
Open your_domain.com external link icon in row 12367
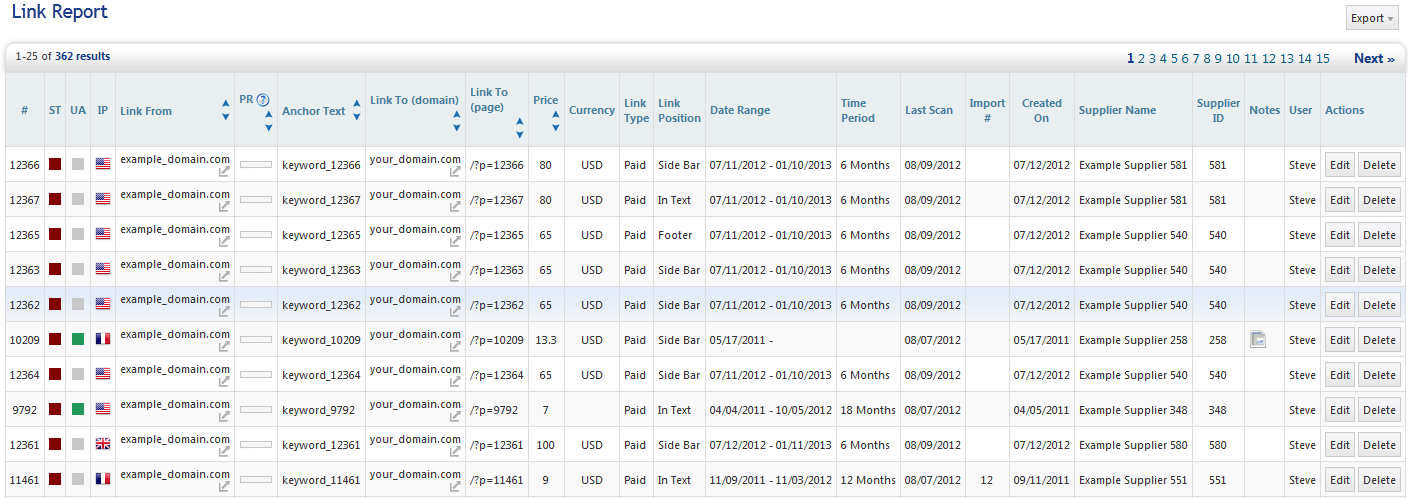(x=456, y=207)
